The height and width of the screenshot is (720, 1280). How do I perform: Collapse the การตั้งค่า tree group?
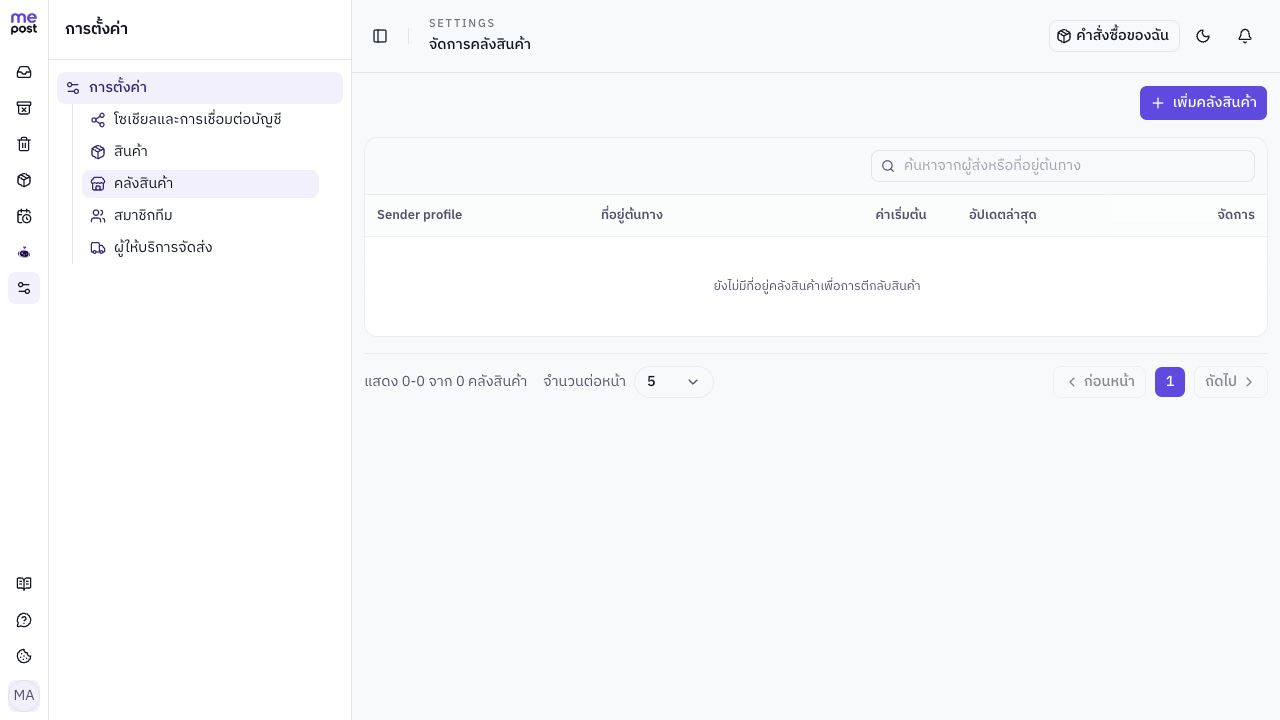[x=200, y=88]
